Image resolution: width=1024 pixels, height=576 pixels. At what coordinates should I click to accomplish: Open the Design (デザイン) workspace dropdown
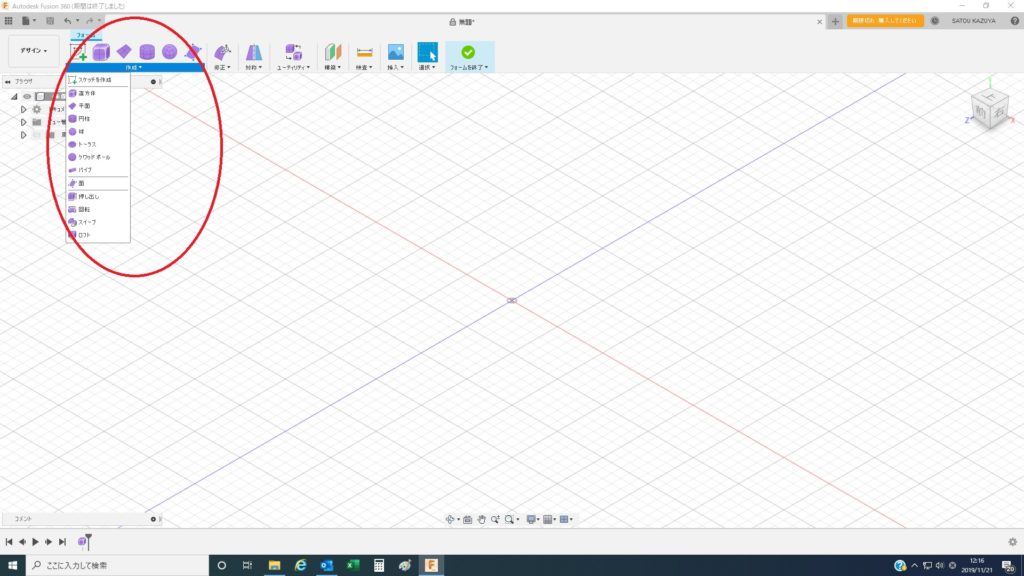(x=33, y=50)
